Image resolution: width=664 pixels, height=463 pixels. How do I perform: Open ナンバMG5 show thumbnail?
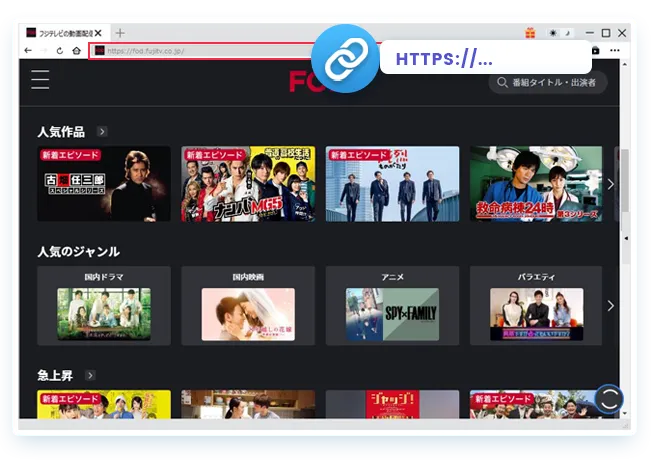[248, 184]
